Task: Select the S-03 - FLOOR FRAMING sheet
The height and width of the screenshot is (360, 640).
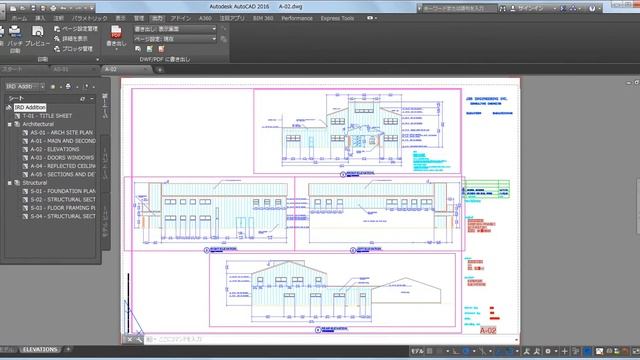Action: pos(63,208)
